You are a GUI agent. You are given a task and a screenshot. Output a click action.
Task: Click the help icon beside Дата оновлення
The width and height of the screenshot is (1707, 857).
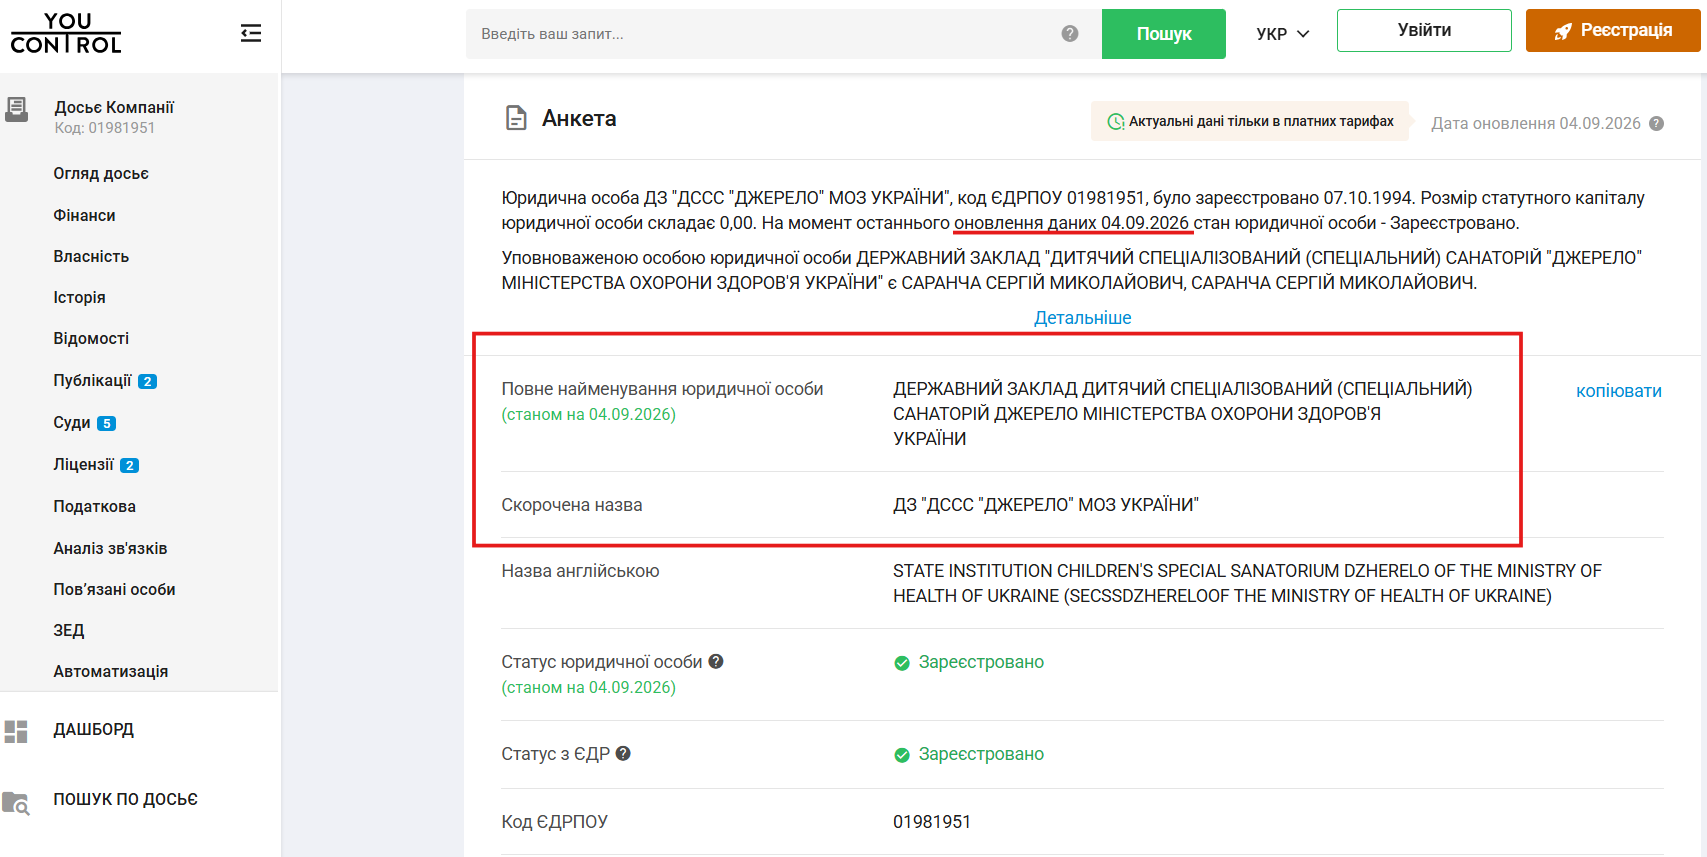click(1656, 124)
